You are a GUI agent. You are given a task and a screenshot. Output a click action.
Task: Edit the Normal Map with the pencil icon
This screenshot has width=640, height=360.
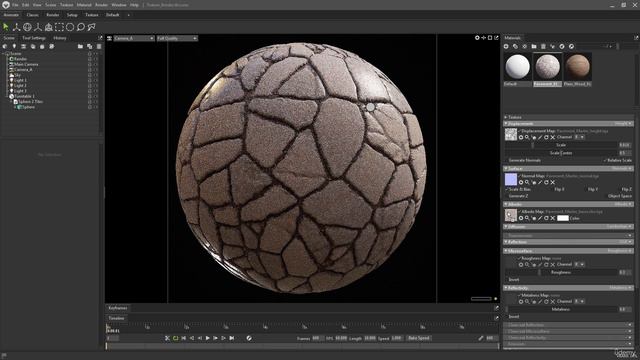pyautogui.click(x=540, y=182)
